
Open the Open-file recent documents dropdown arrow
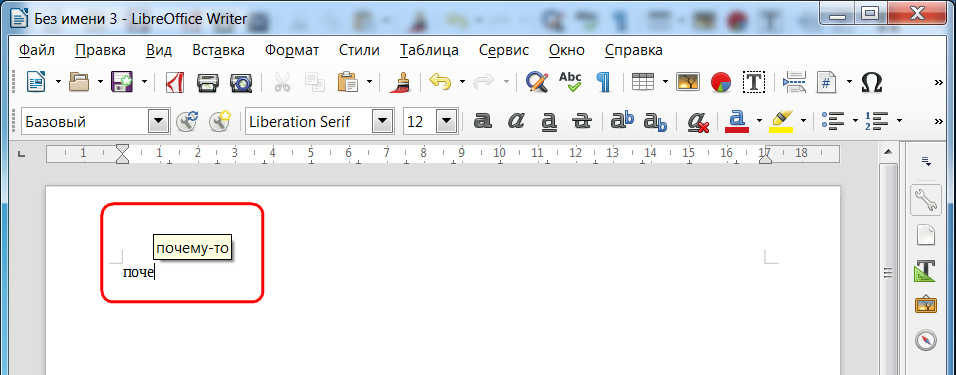(x=101, y=82)
